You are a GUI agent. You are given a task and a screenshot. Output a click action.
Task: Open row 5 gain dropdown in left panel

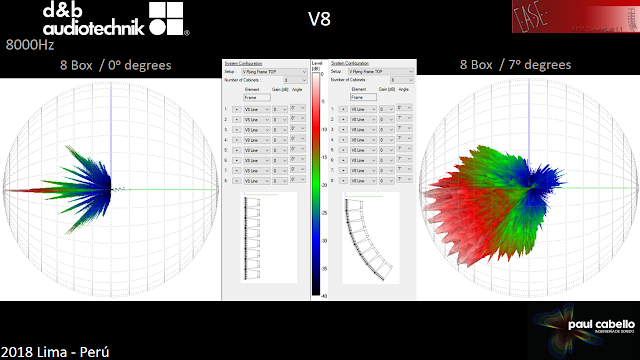coord(280,150)
